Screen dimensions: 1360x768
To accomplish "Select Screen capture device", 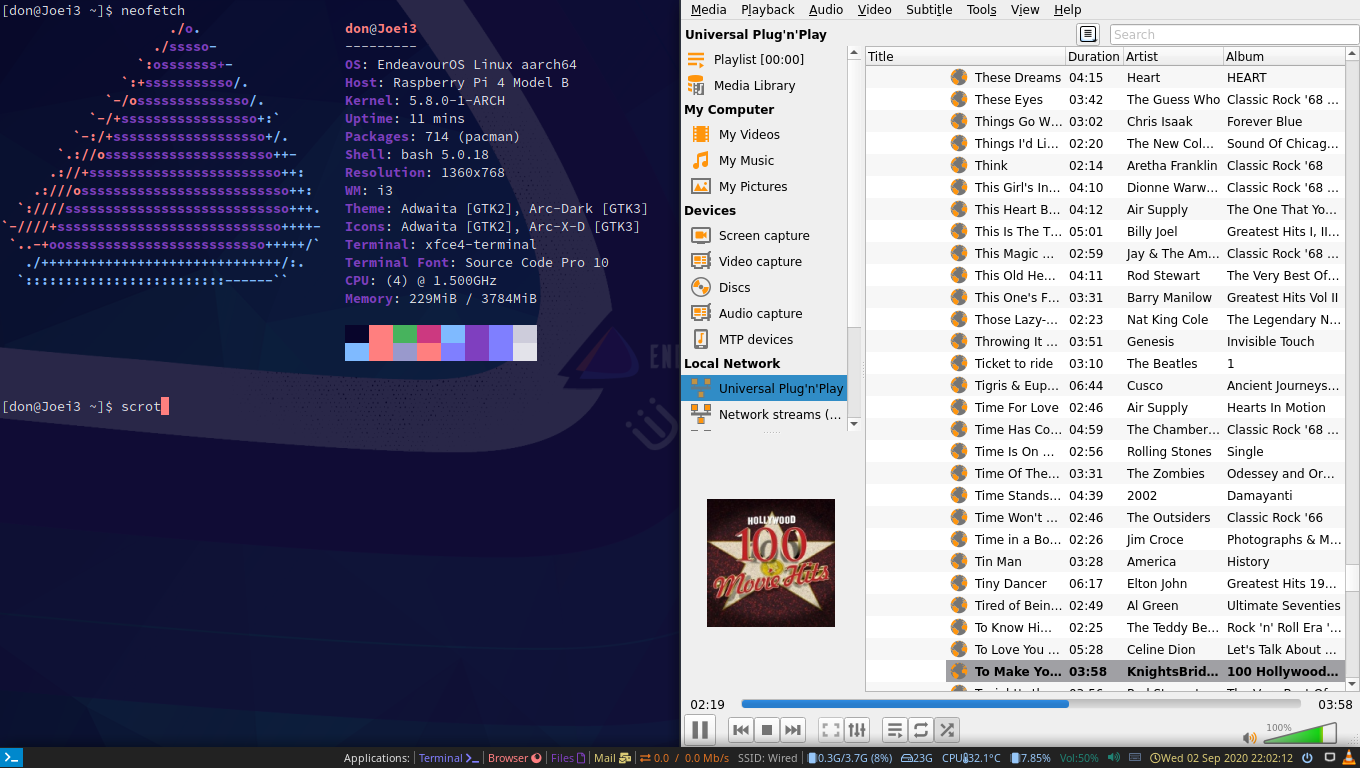I will point(764,235).
